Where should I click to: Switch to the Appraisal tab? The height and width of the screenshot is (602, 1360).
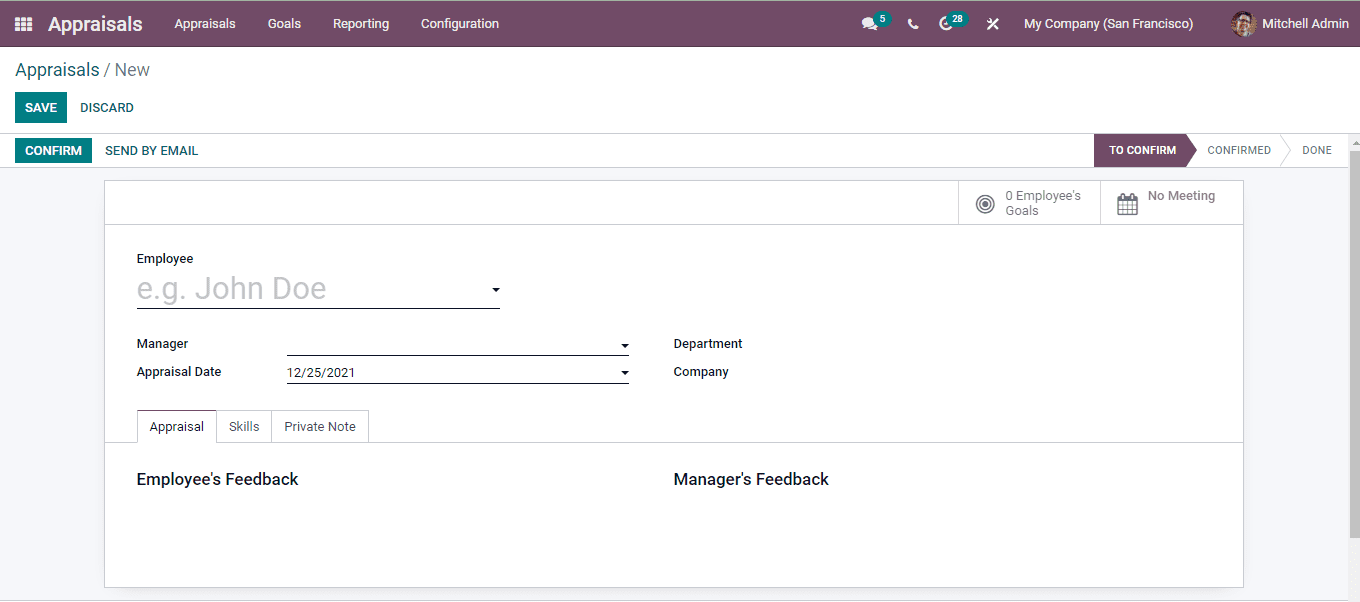pos(177,426)
